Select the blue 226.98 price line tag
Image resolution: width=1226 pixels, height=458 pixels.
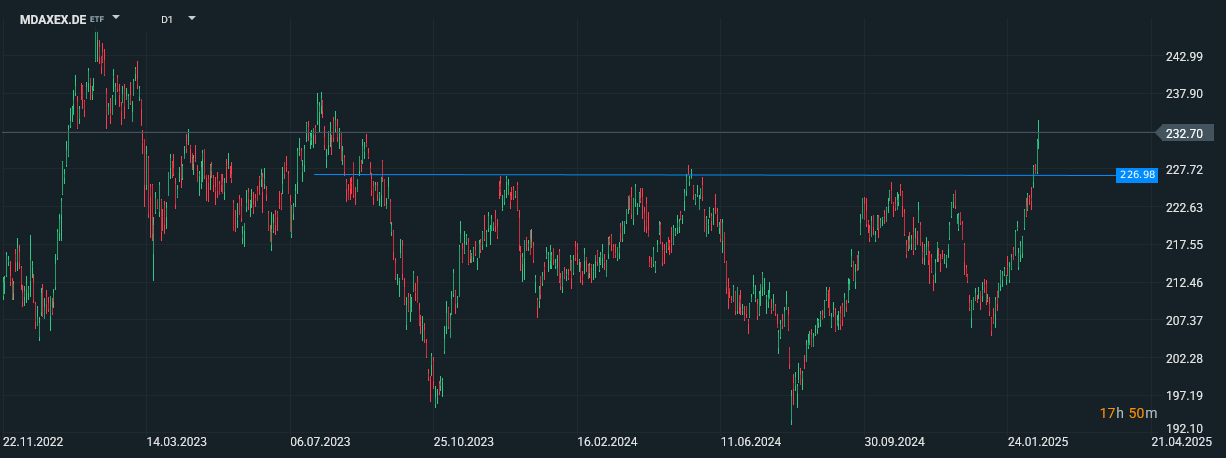pos(1137,174)
